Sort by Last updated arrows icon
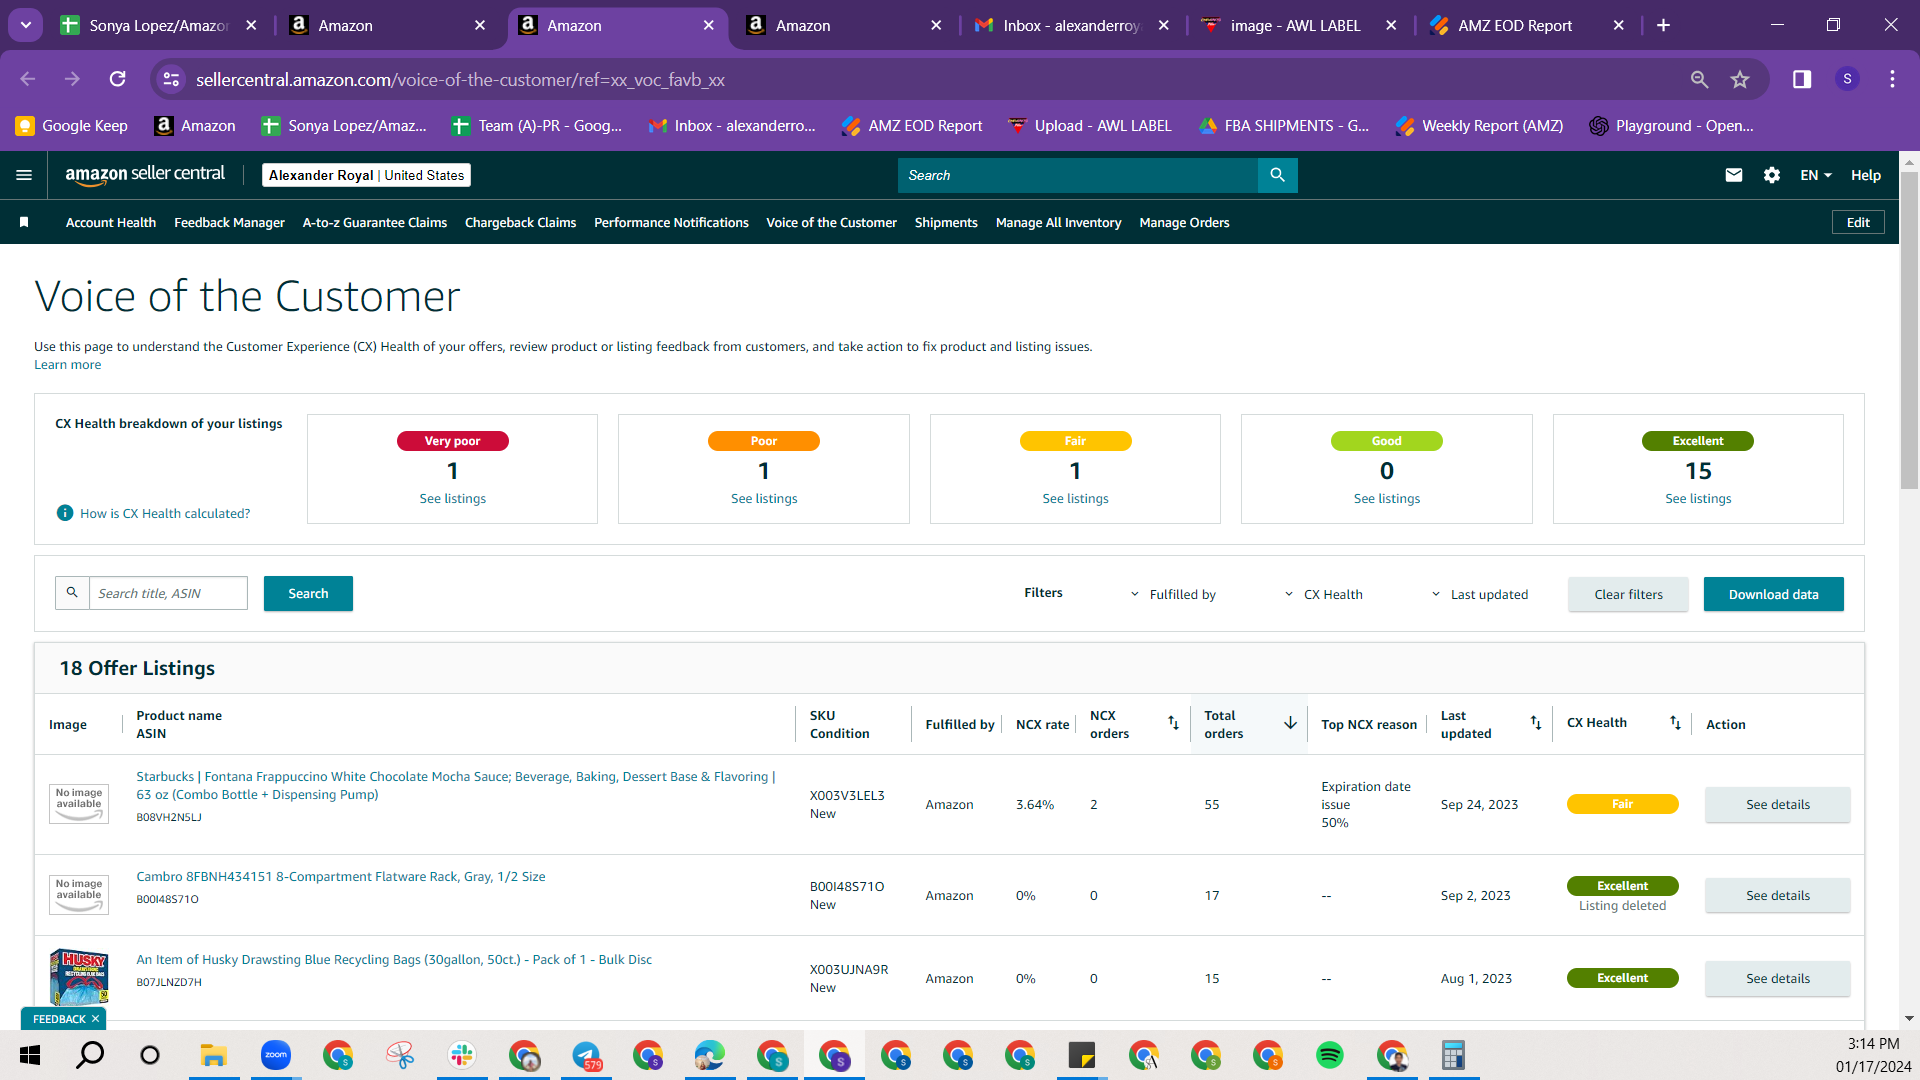1920x1080 pixels. click(x=1536, y=723)
